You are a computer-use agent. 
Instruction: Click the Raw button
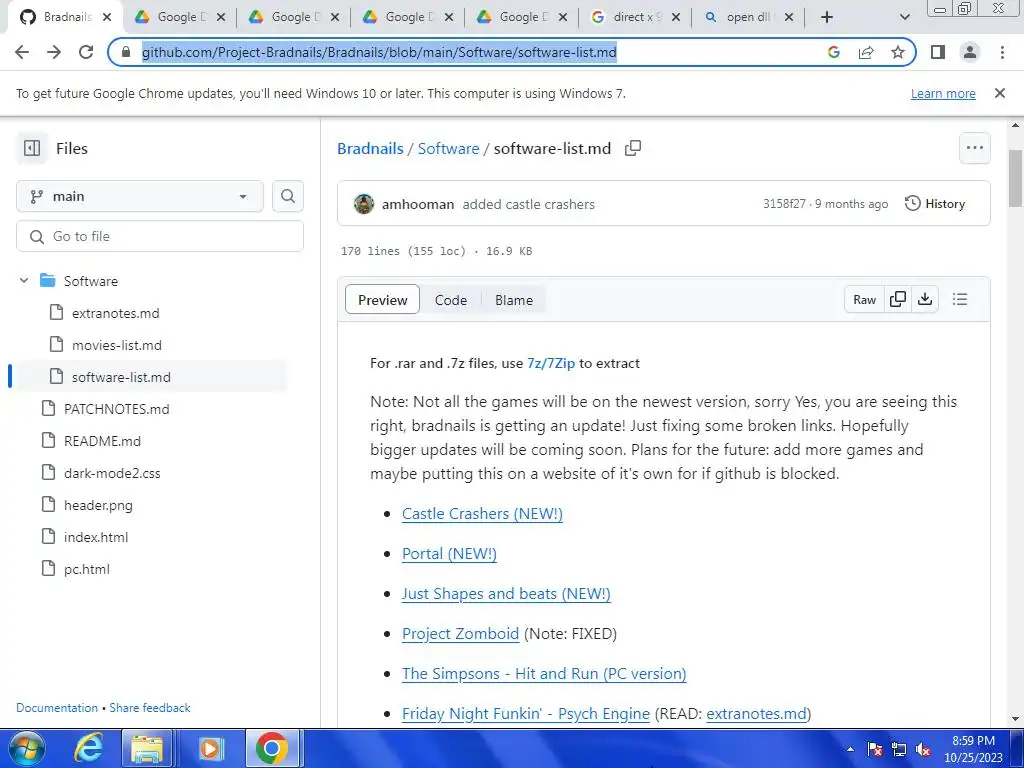pos(864,300)
